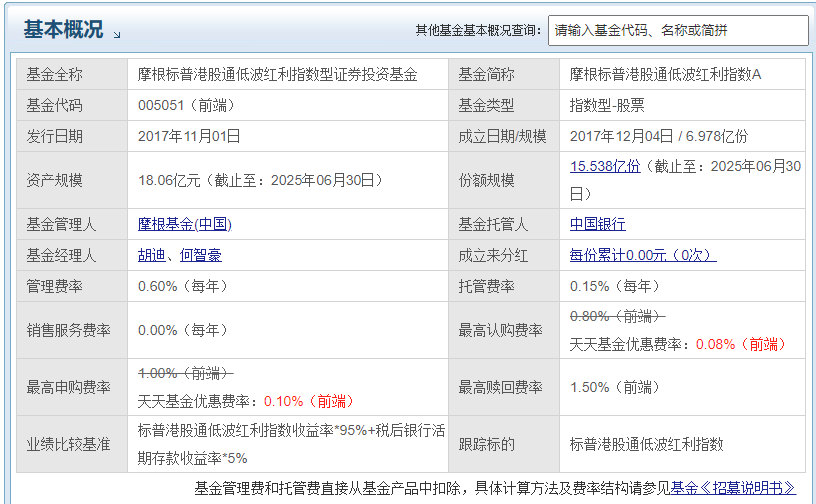Click the custody fee value 0.15%（每年）
Viewport: 816px width, 504px height.
(615, 286)
